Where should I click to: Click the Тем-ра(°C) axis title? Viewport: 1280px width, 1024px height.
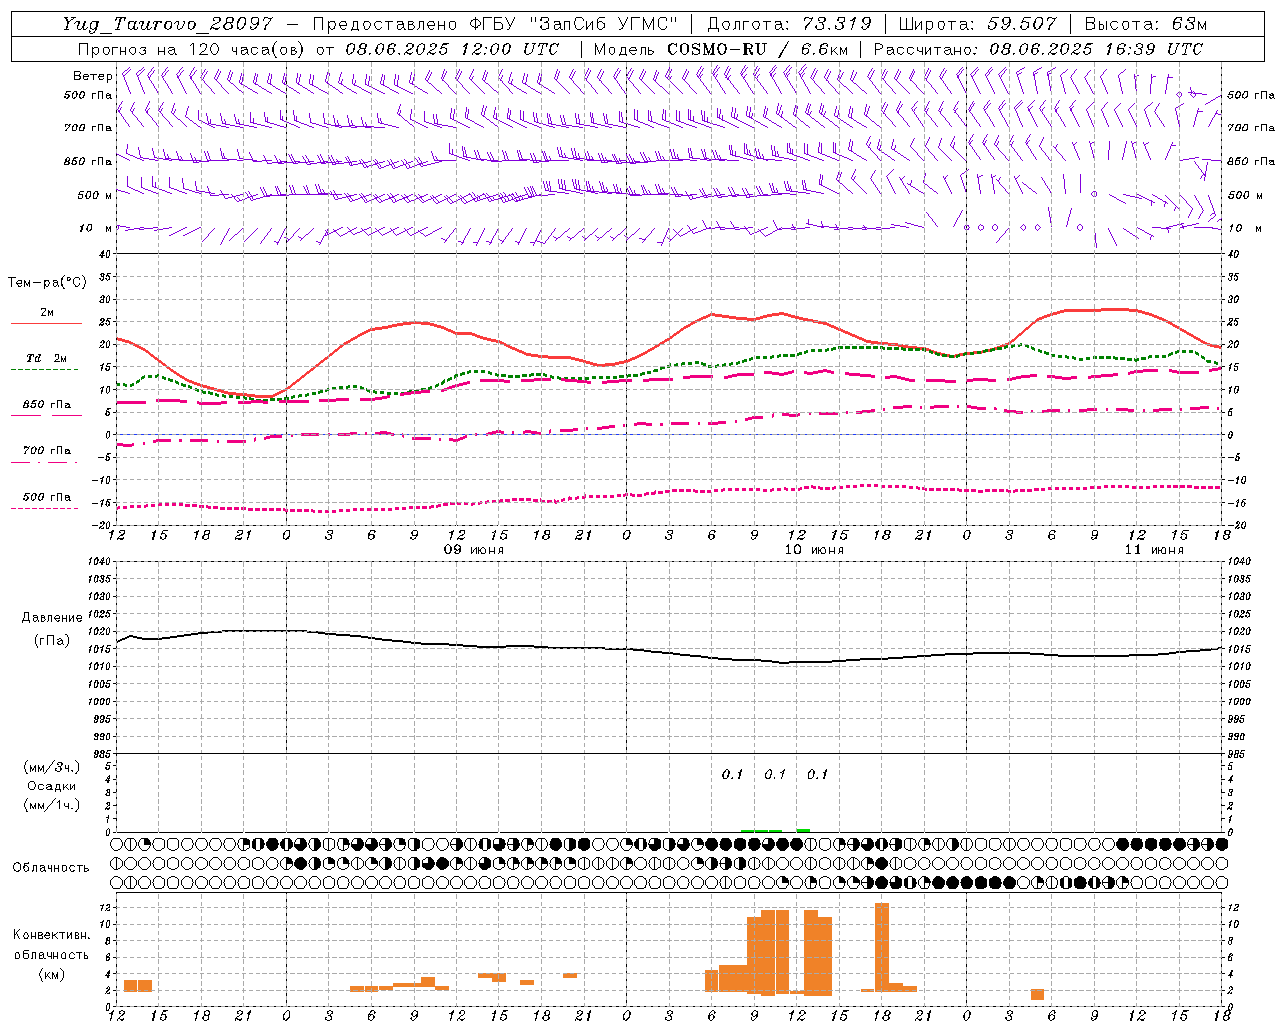click(x=47, y=283)
